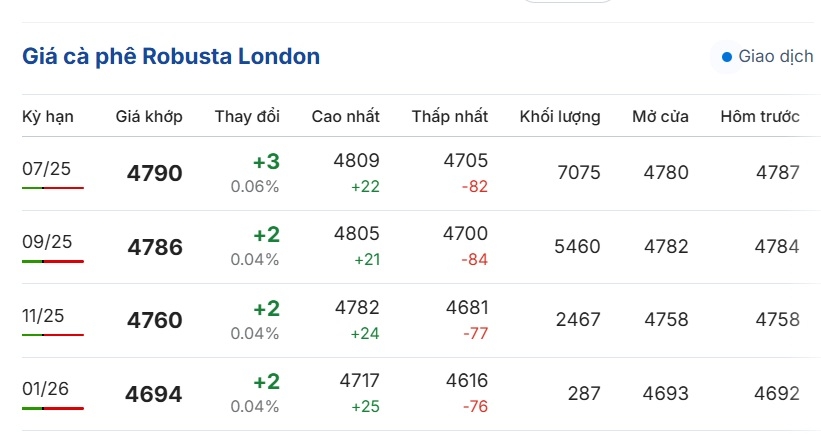
Task: Select the Kỳ hạn column header
Action: pyautogui.click(x=48, y=116)
